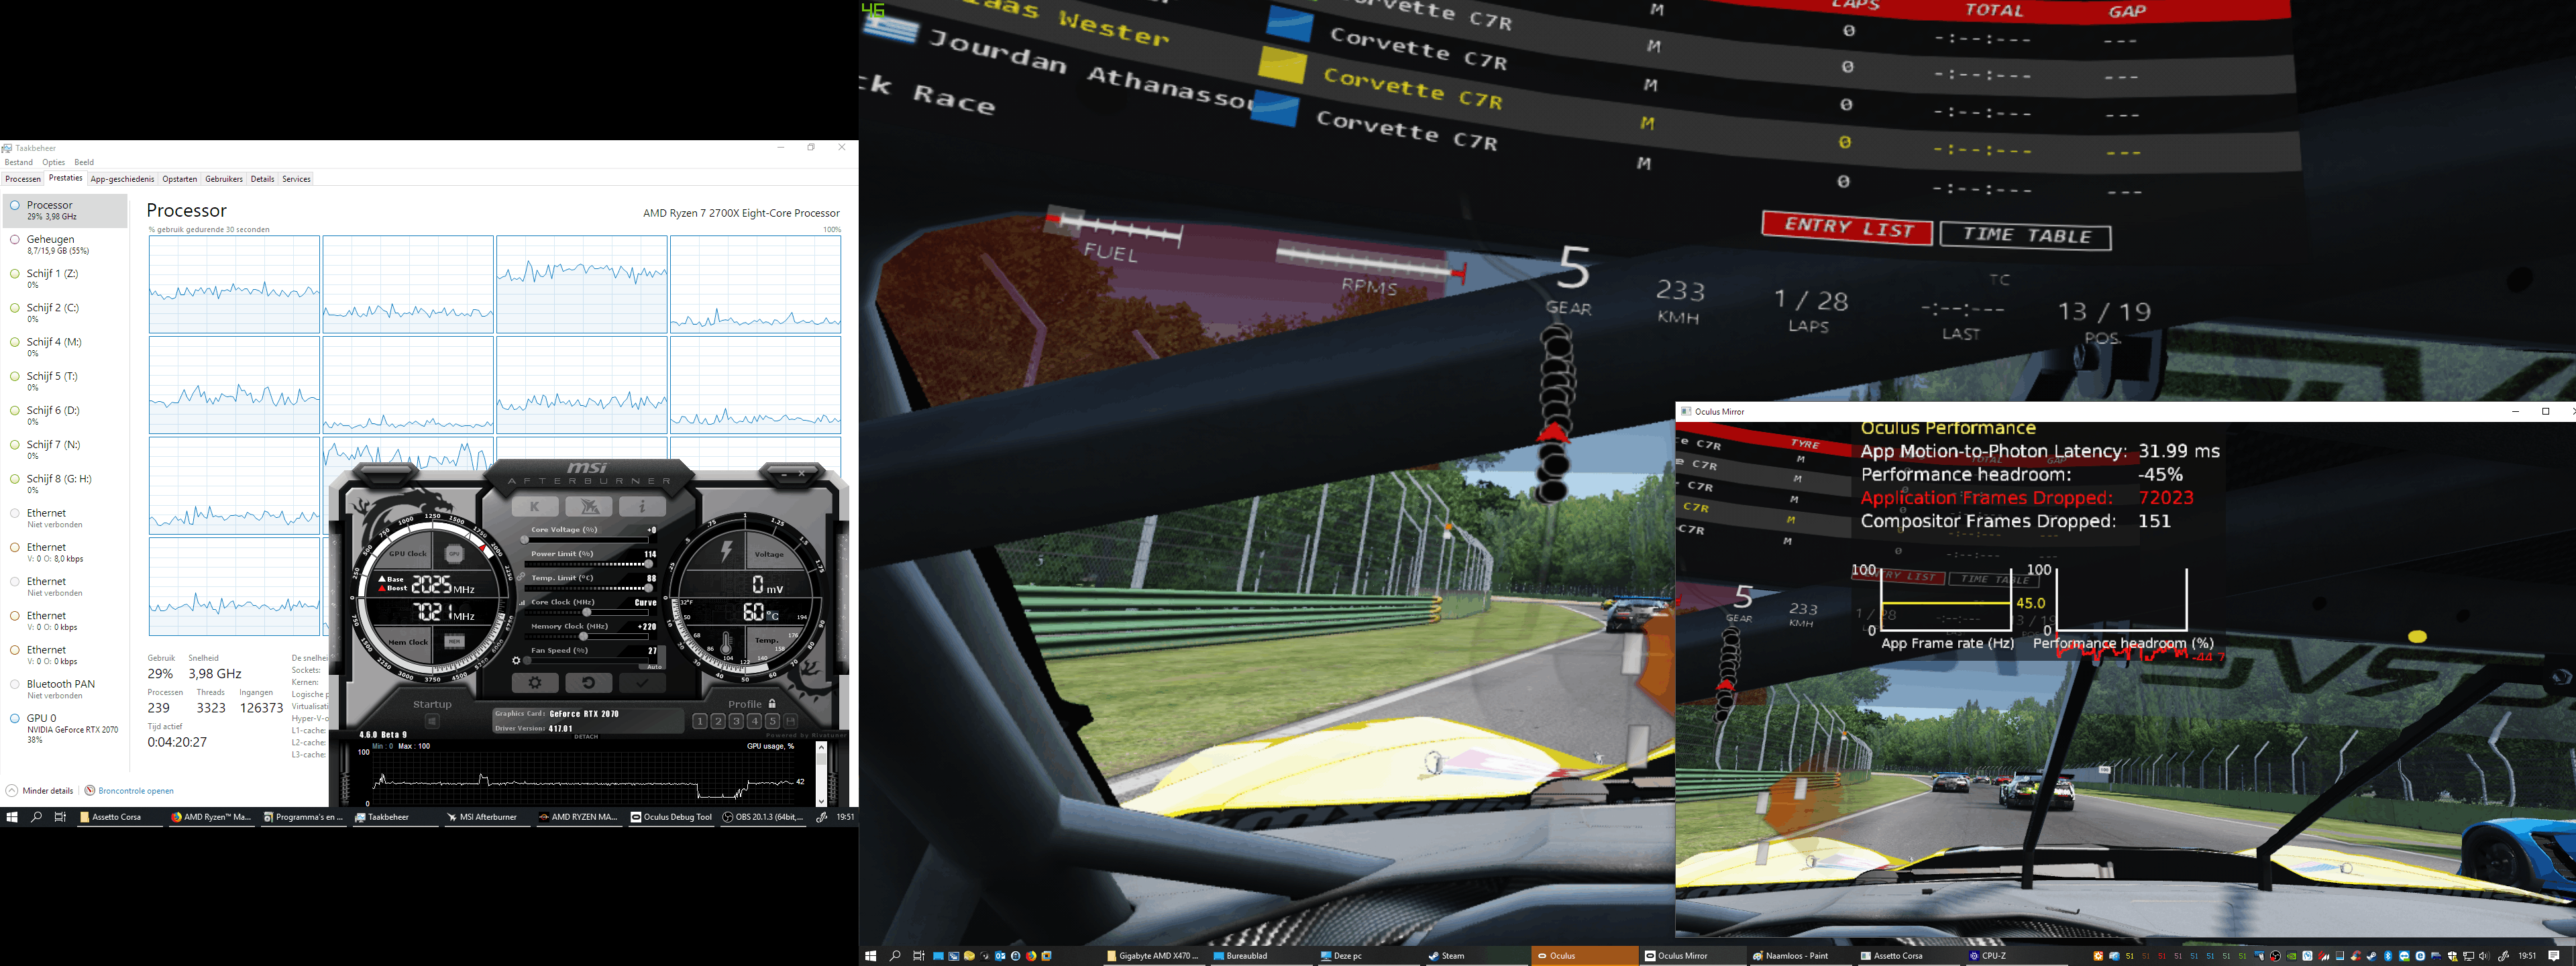
Task: Toggle link between power and temp limit
Action: pos(521,577)
